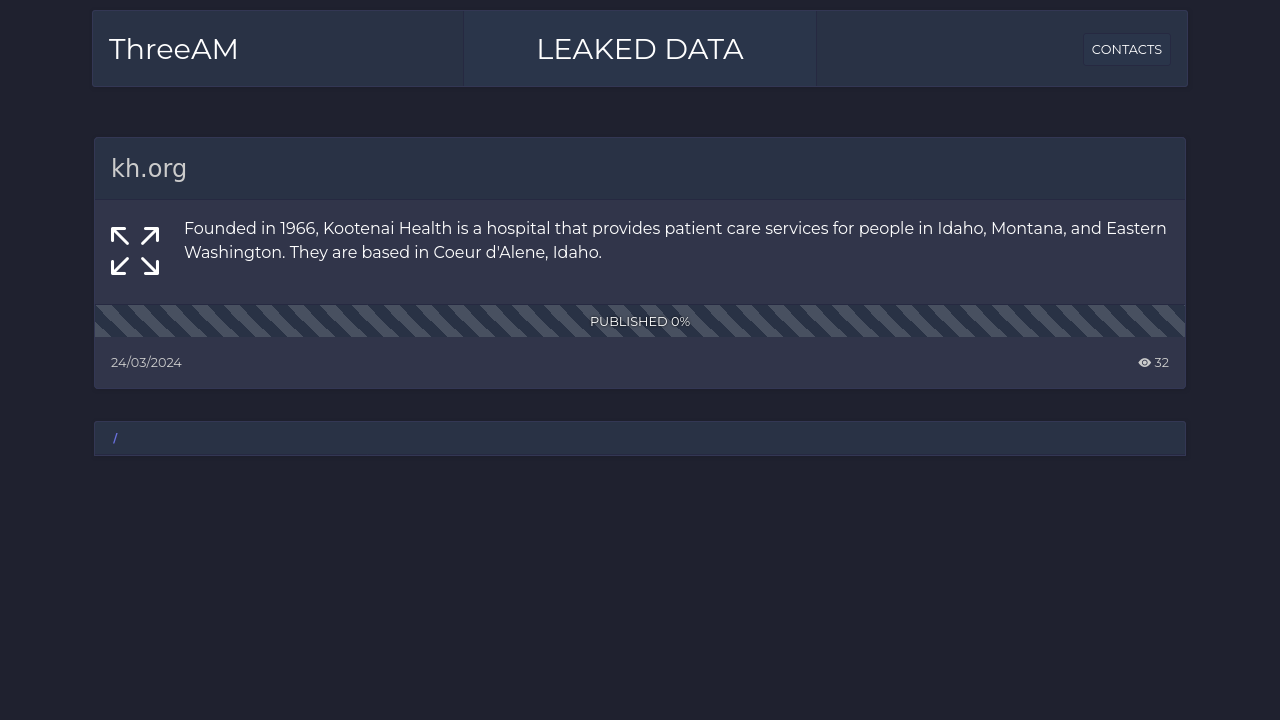Click the Kootenai Health description paragraph
The height and width of the screenshot is (720, 1280).
(675, 241)
